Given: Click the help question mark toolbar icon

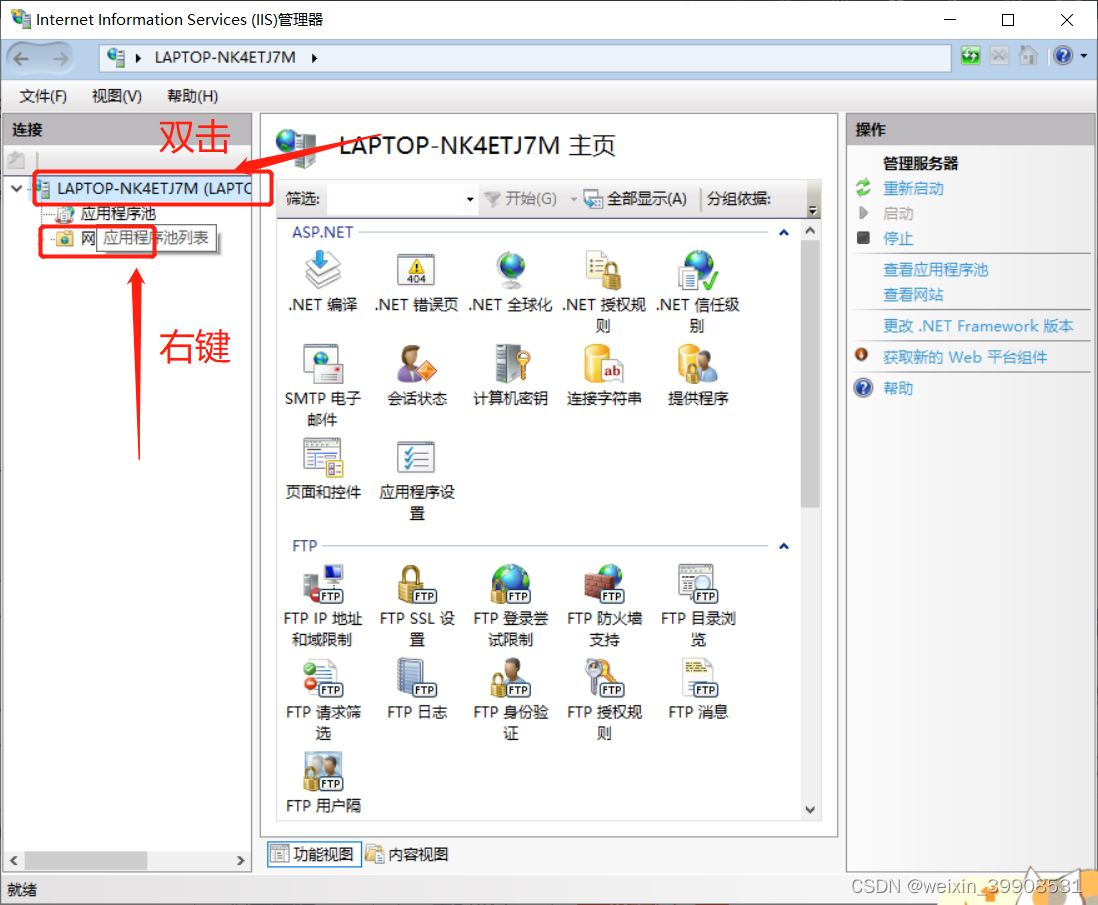Looking at the screenshot, I should pyautogui.click(x=1062, y=56).
